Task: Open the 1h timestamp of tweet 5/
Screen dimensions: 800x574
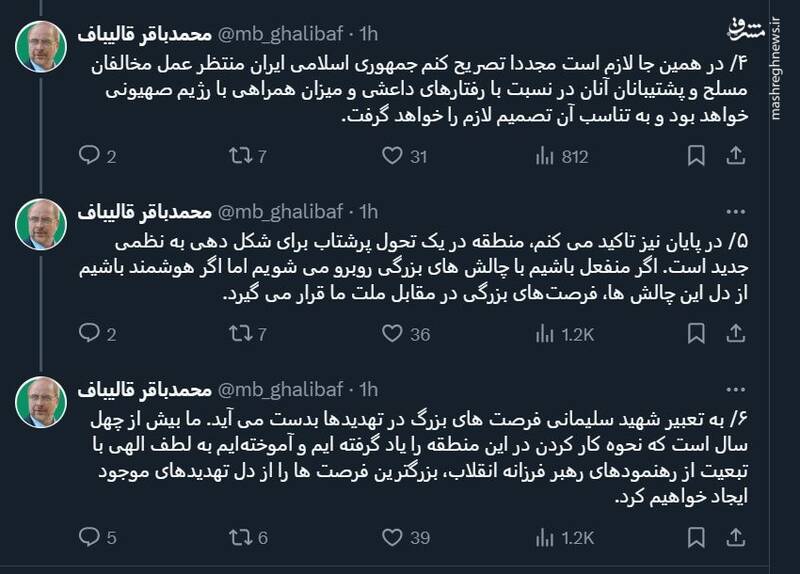Action: tap(368, 212)
